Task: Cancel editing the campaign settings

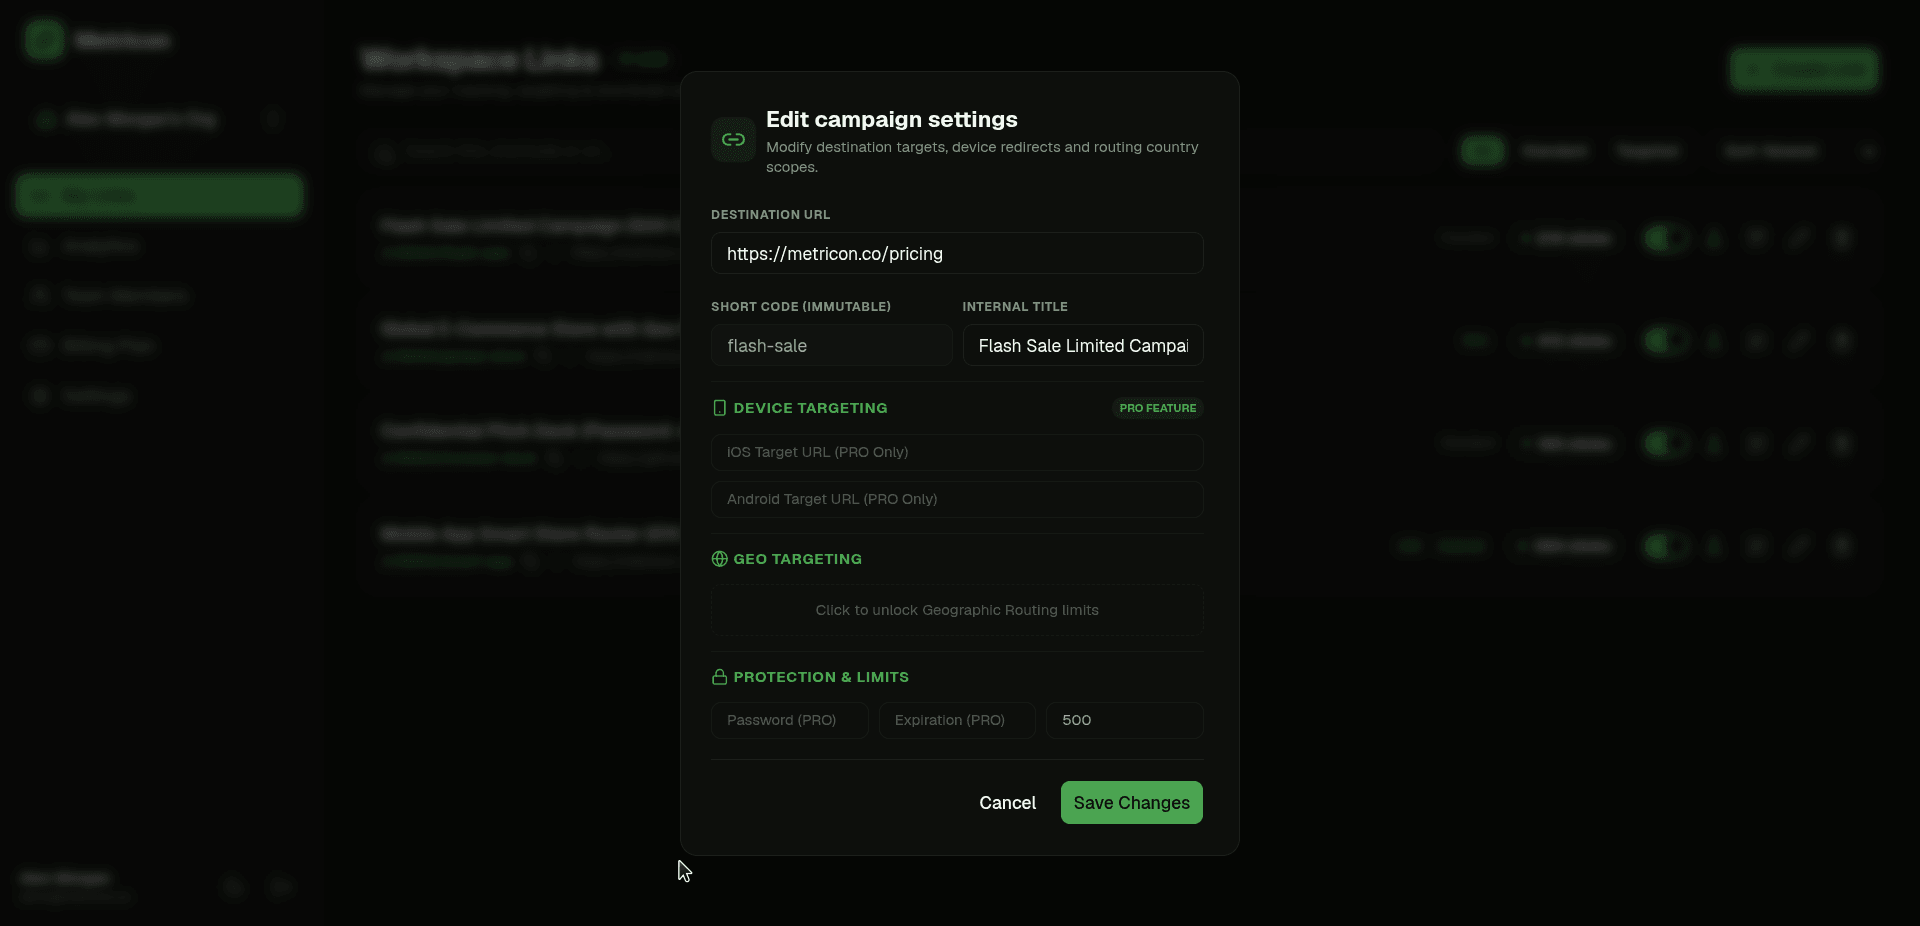Action: [x=1007, y=803]
